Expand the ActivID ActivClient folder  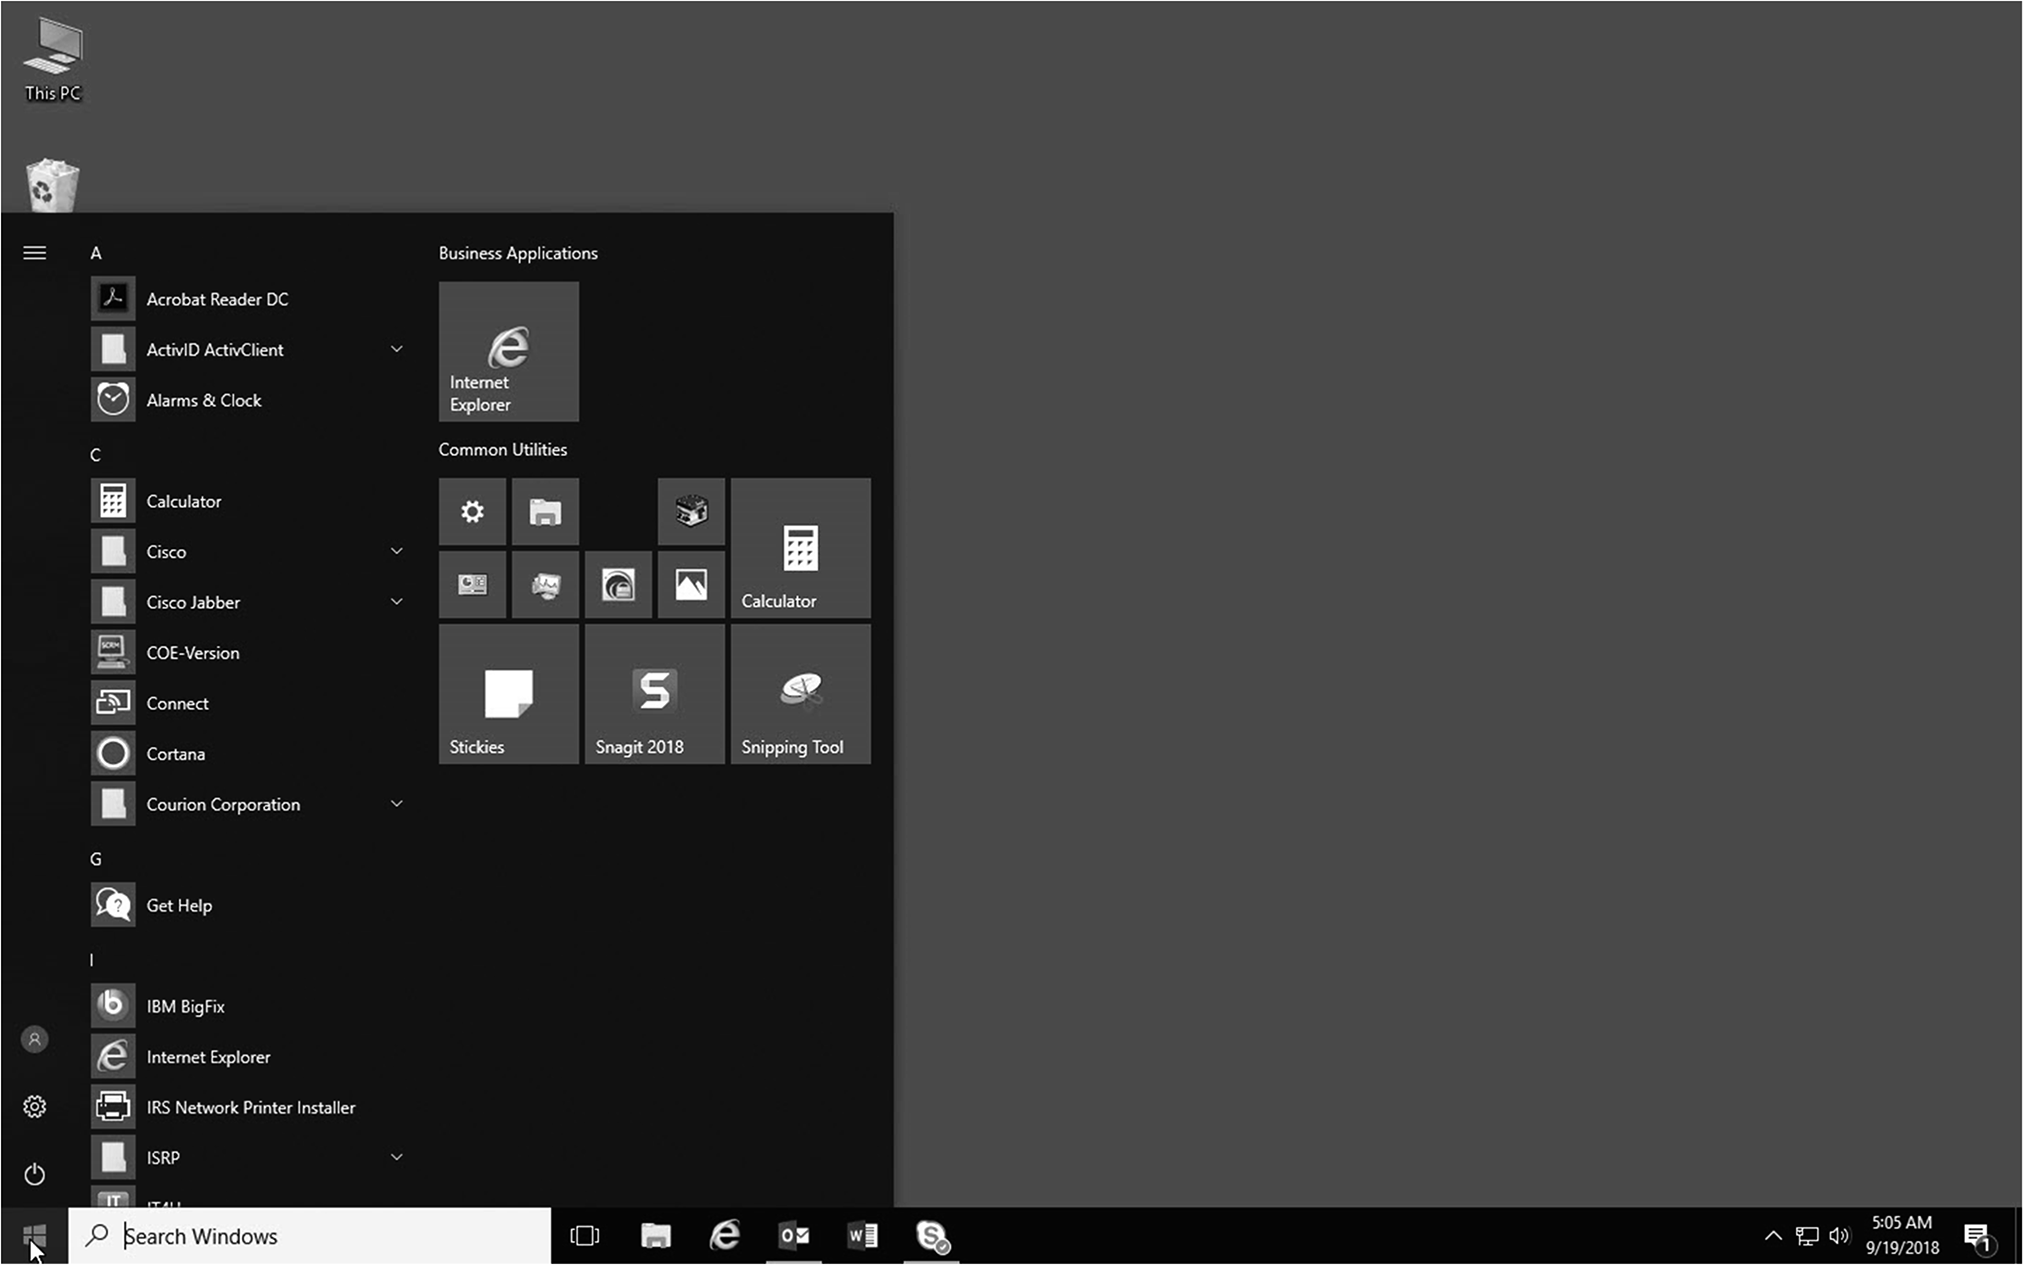[397, 349]
